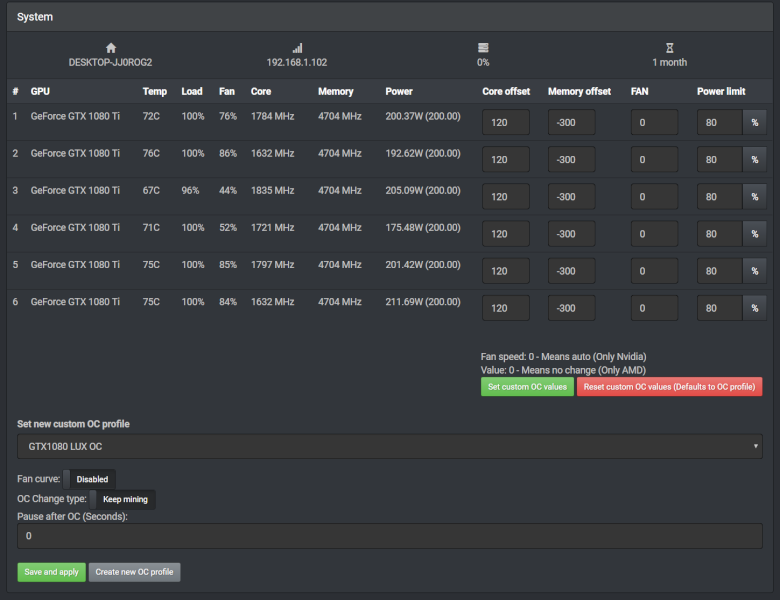780x600 pixels.
Task: Click the Core offset field for GPU 5
Action: click(506, 271)
